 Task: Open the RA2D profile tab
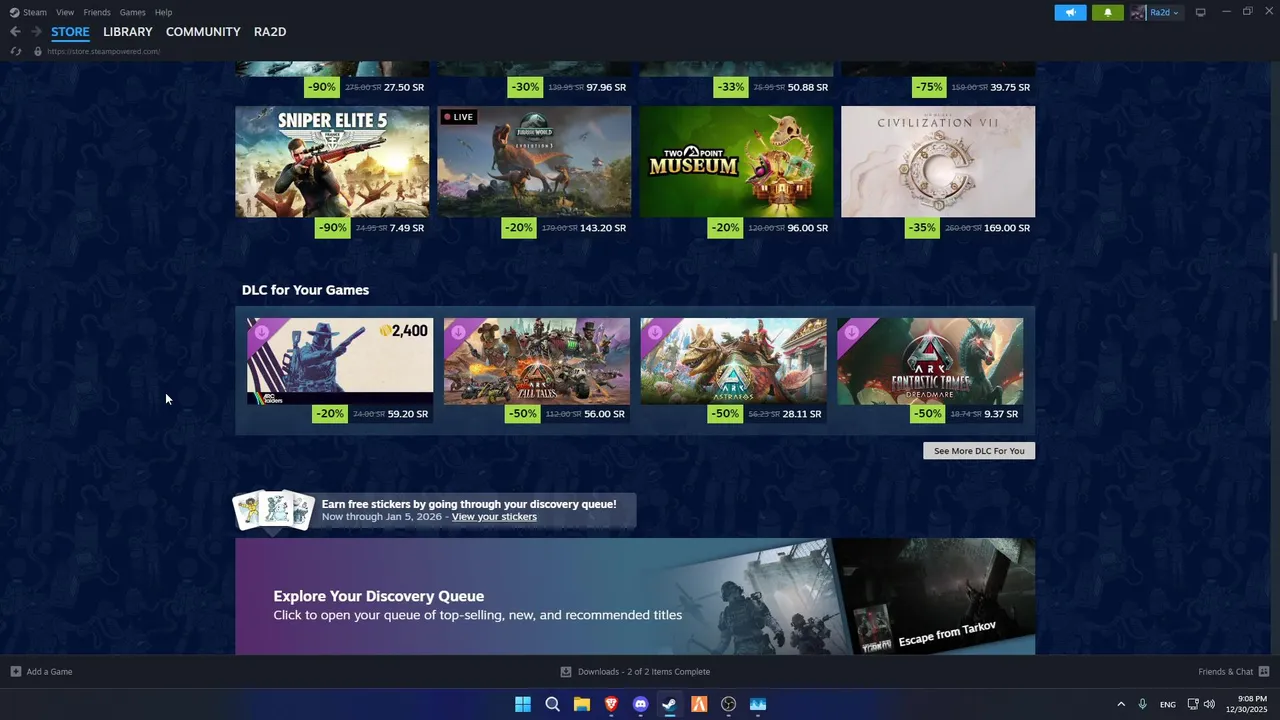tap(270, 32)
